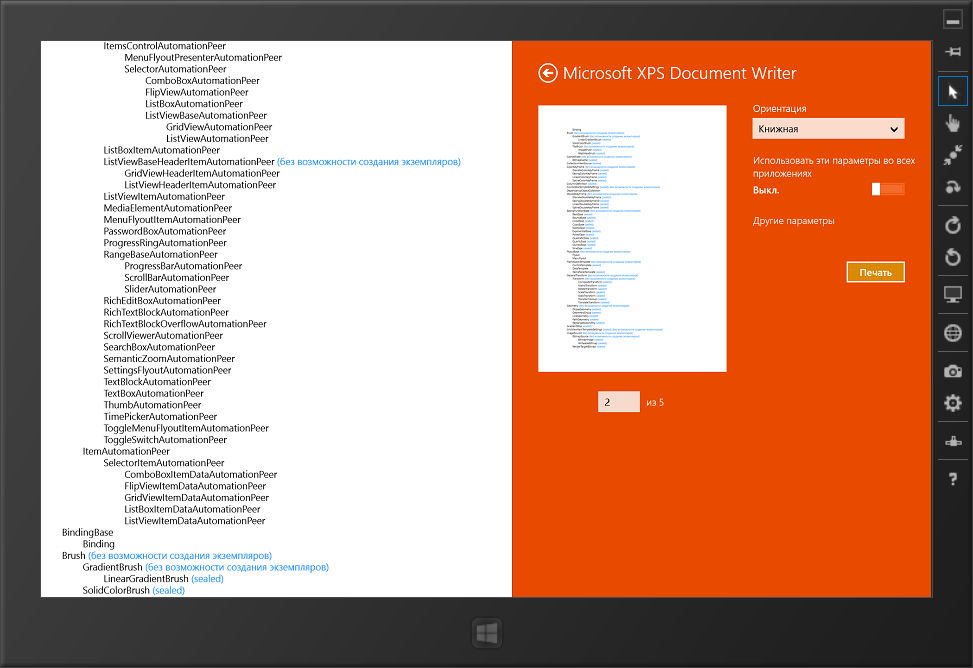Switch to basic touch mode hand icon

pos(953,124)
